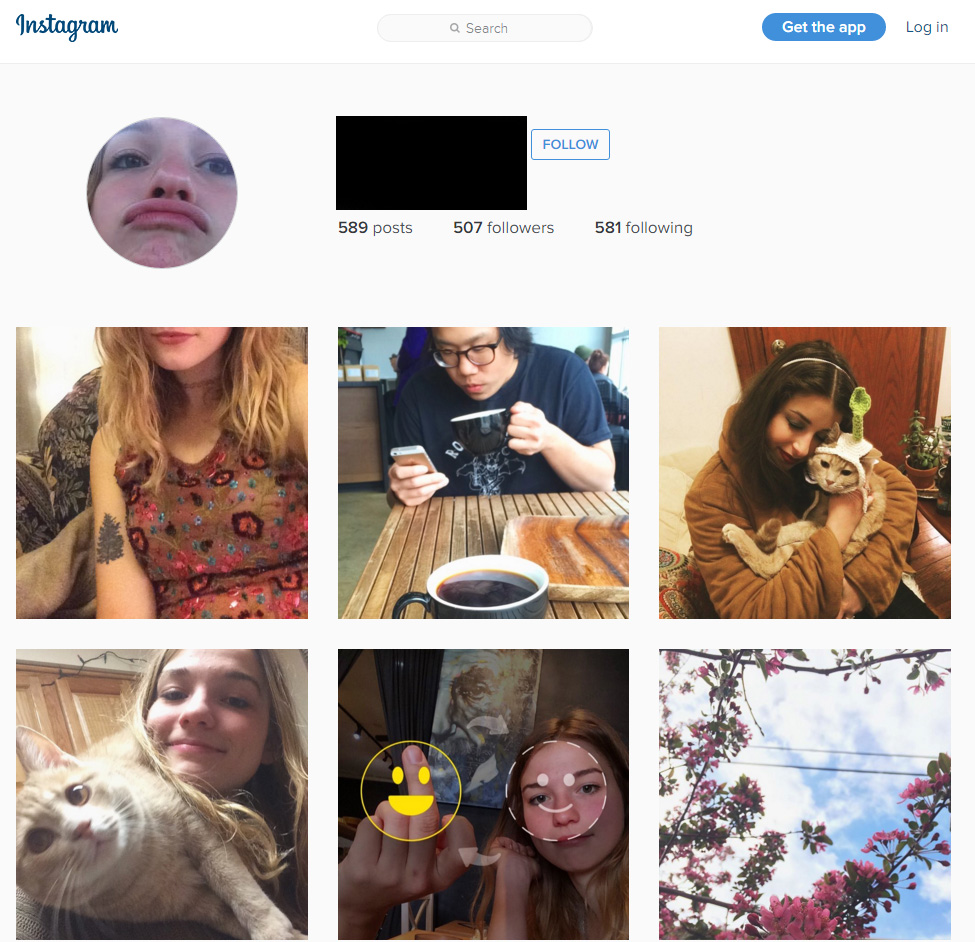Viewport: 975px width, 942px height.
Task: Click the Get the app button
Action: point(823,27)
